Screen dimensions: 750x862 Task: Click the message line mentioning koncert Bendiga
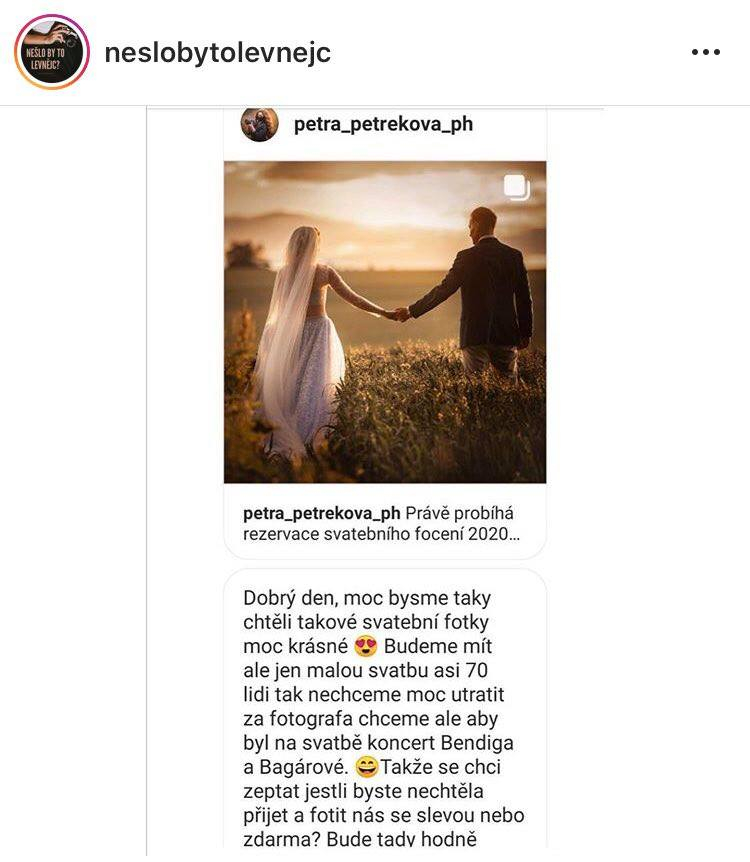click(x=378, y=743)
